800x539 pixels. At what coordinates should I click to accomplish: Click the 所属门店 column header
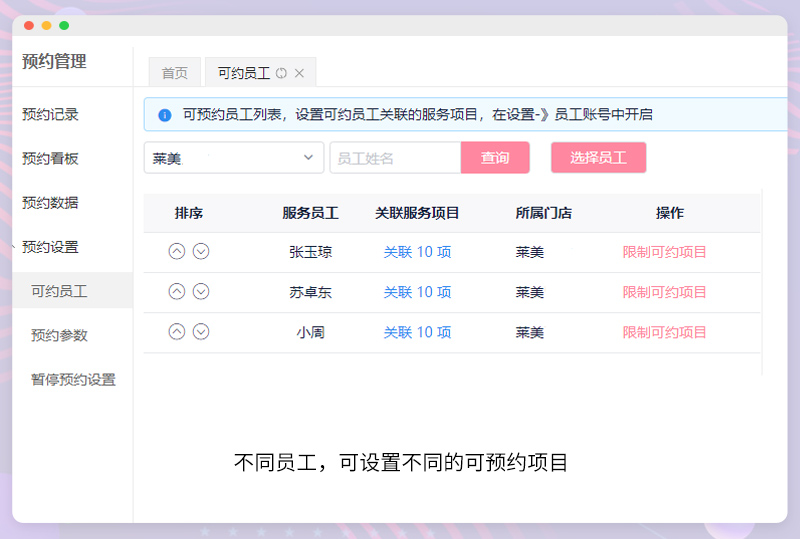click(543, 213)
